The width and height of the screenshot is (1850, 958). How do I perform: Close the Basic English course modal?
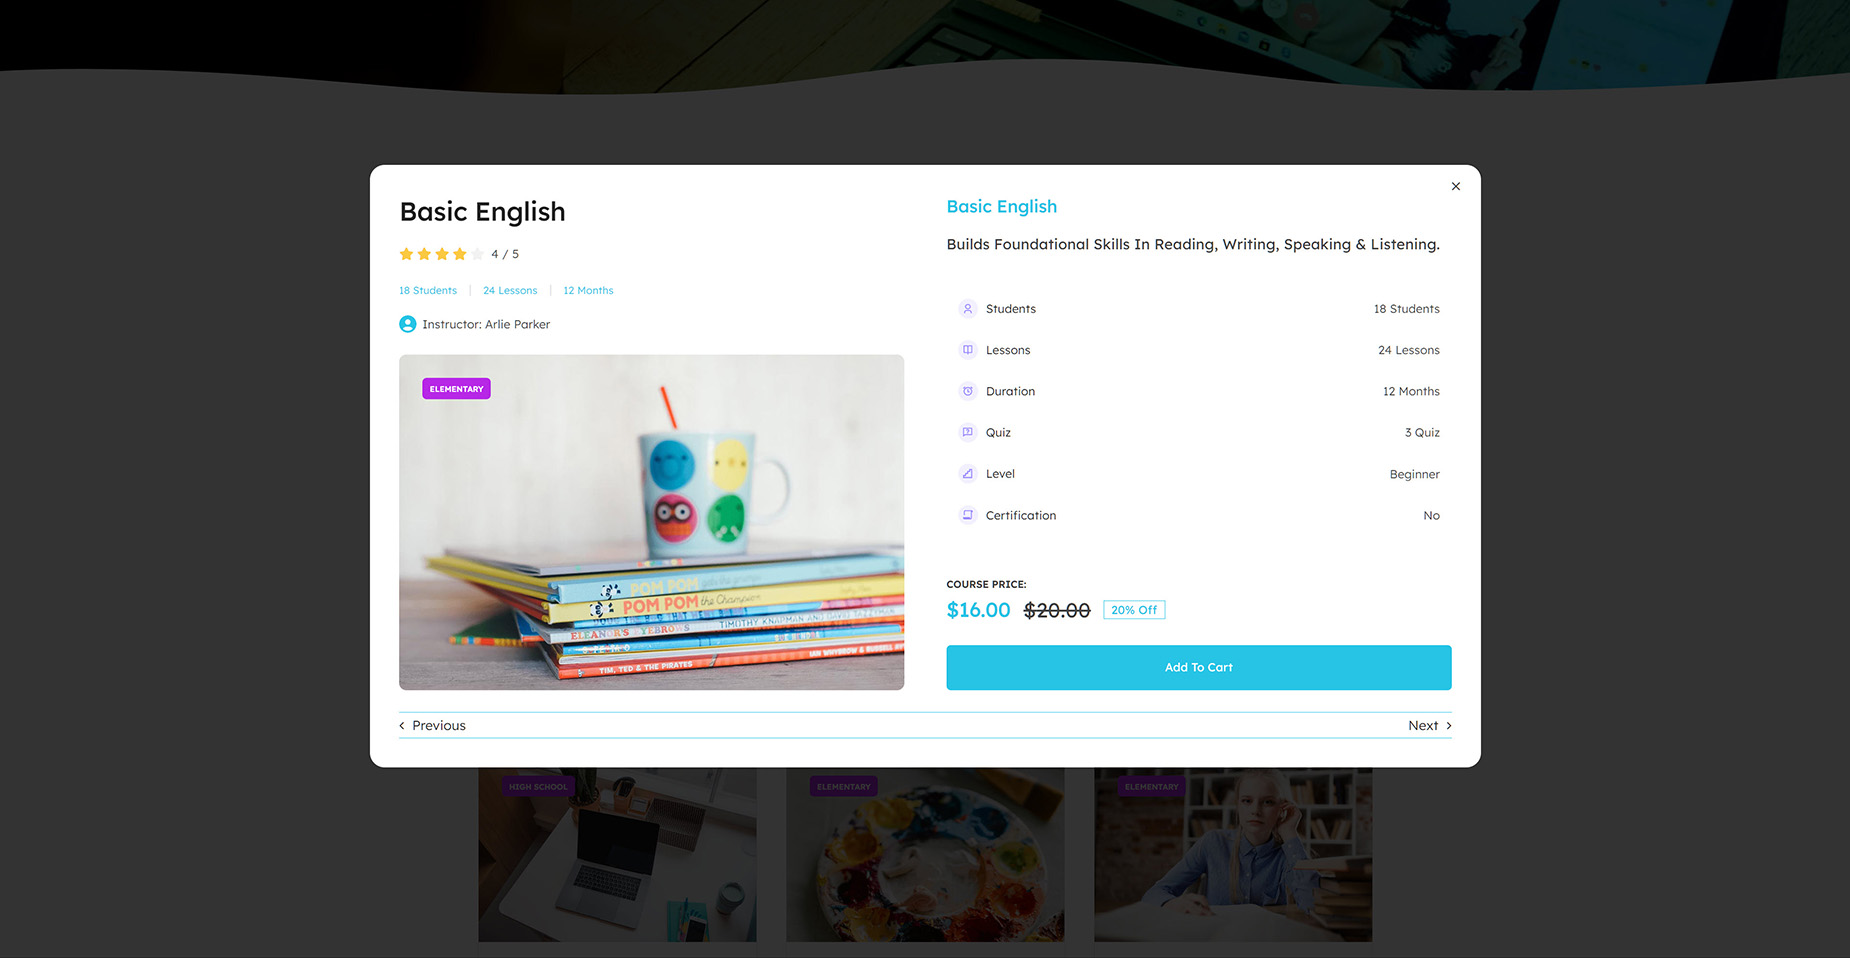1455,186
